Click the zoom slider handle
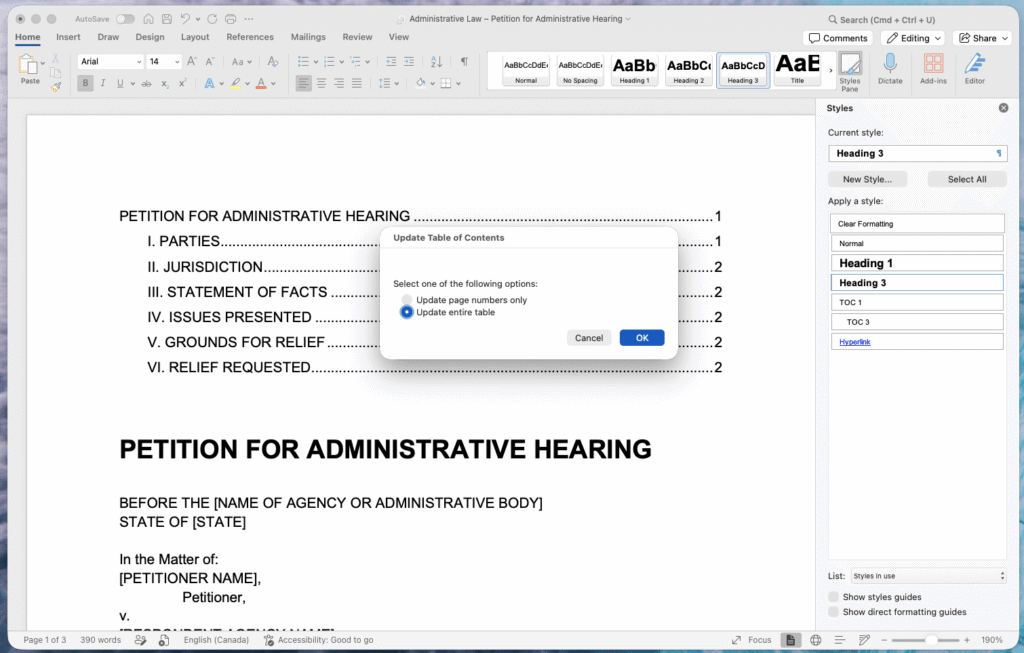Image resolution: width=1024 pixels, height=653 pixels. tap(932, 640)
